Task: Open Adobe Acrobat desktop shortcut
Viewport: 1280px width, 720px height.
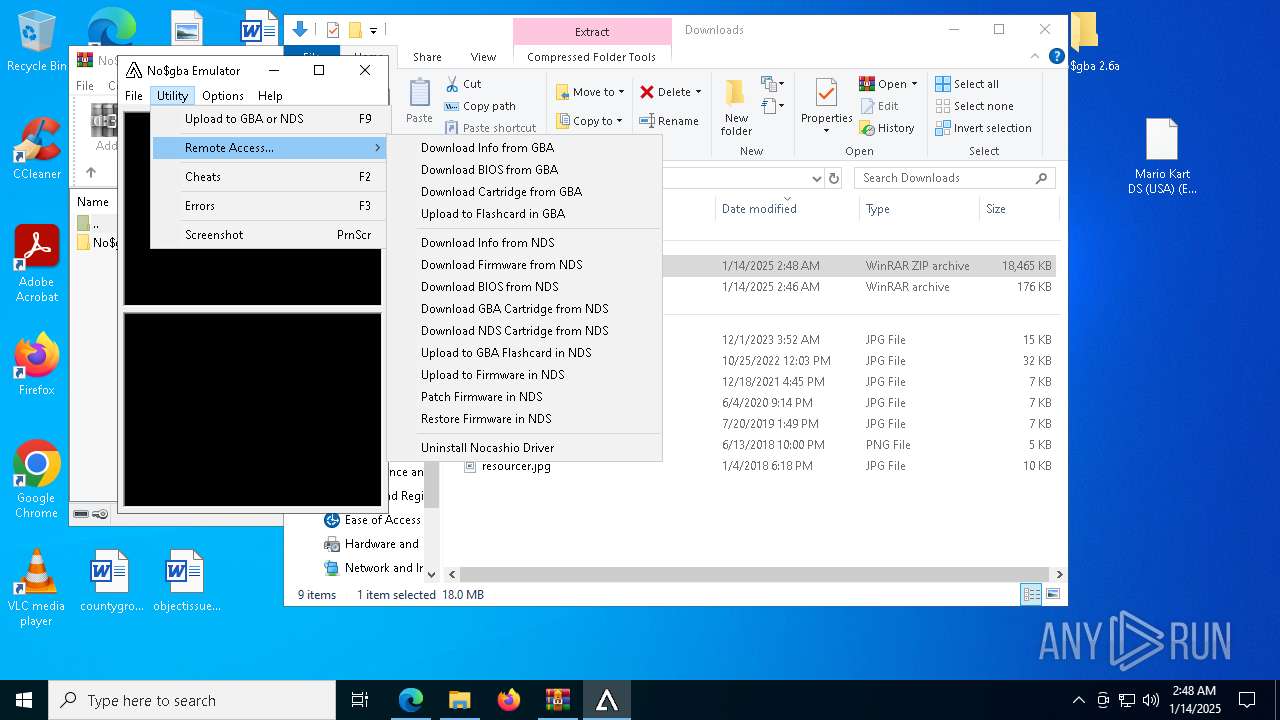Action: 36,263
